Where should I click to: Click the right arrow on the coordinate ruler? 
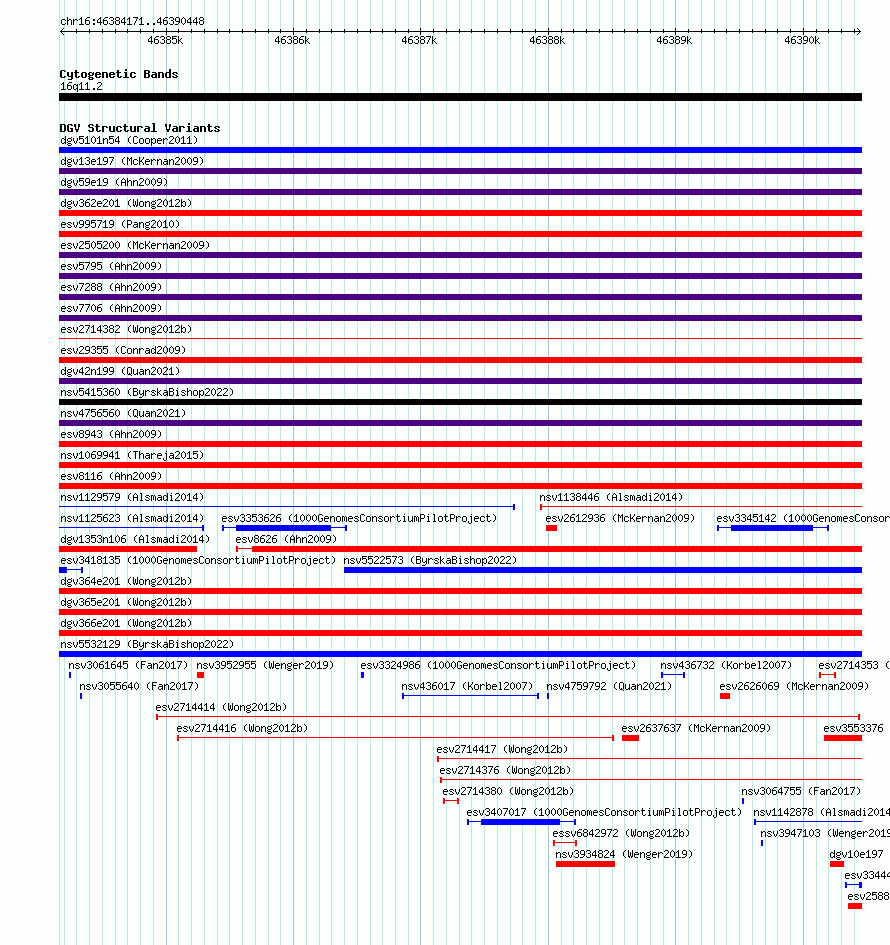coord(859,31)
